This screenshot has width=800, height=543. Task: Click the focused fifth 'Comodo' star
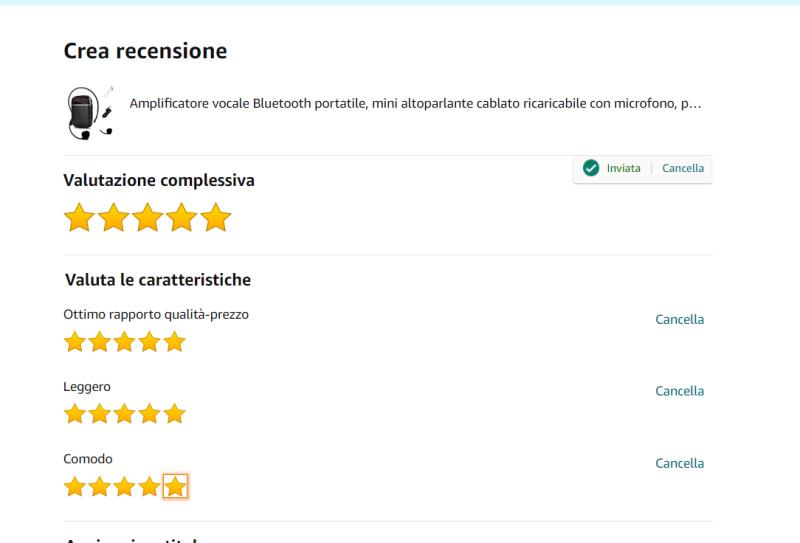click(x=175, y=487)
